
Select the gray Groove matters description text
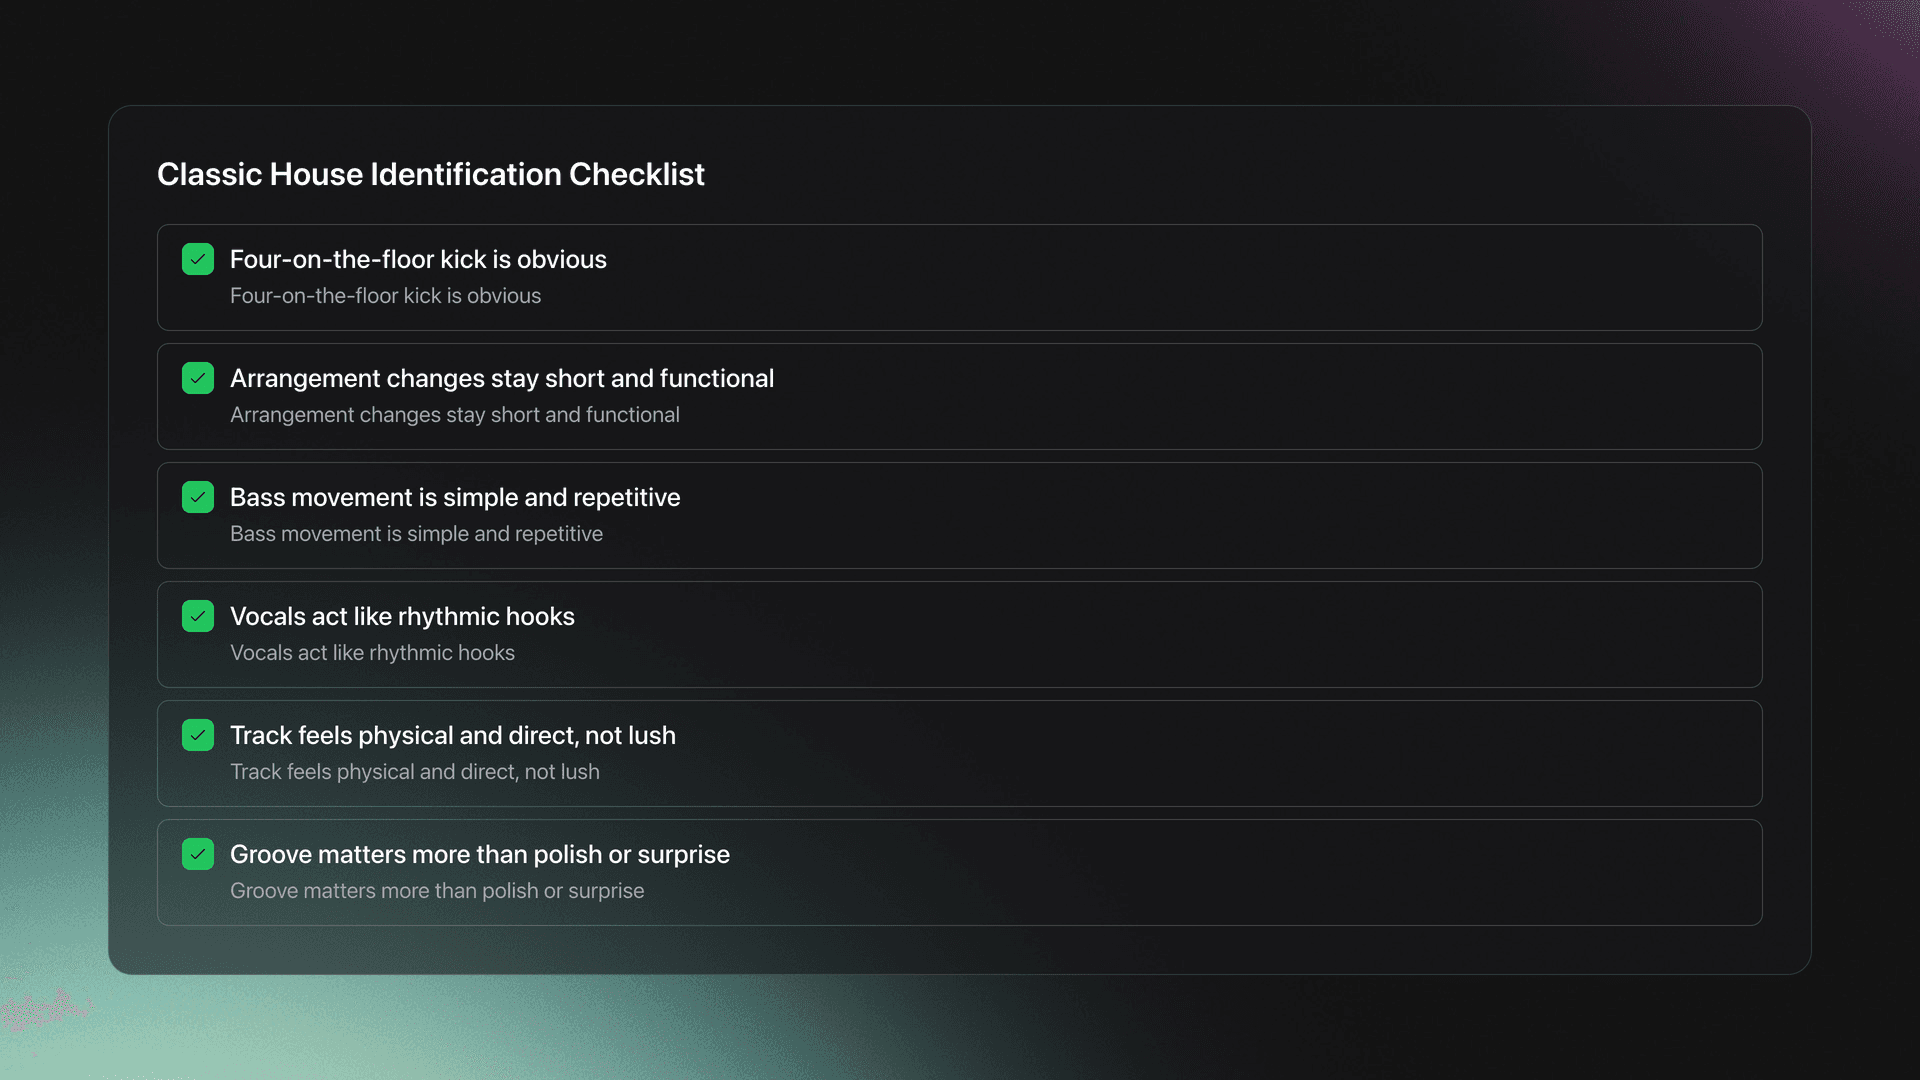click(437, 891)
